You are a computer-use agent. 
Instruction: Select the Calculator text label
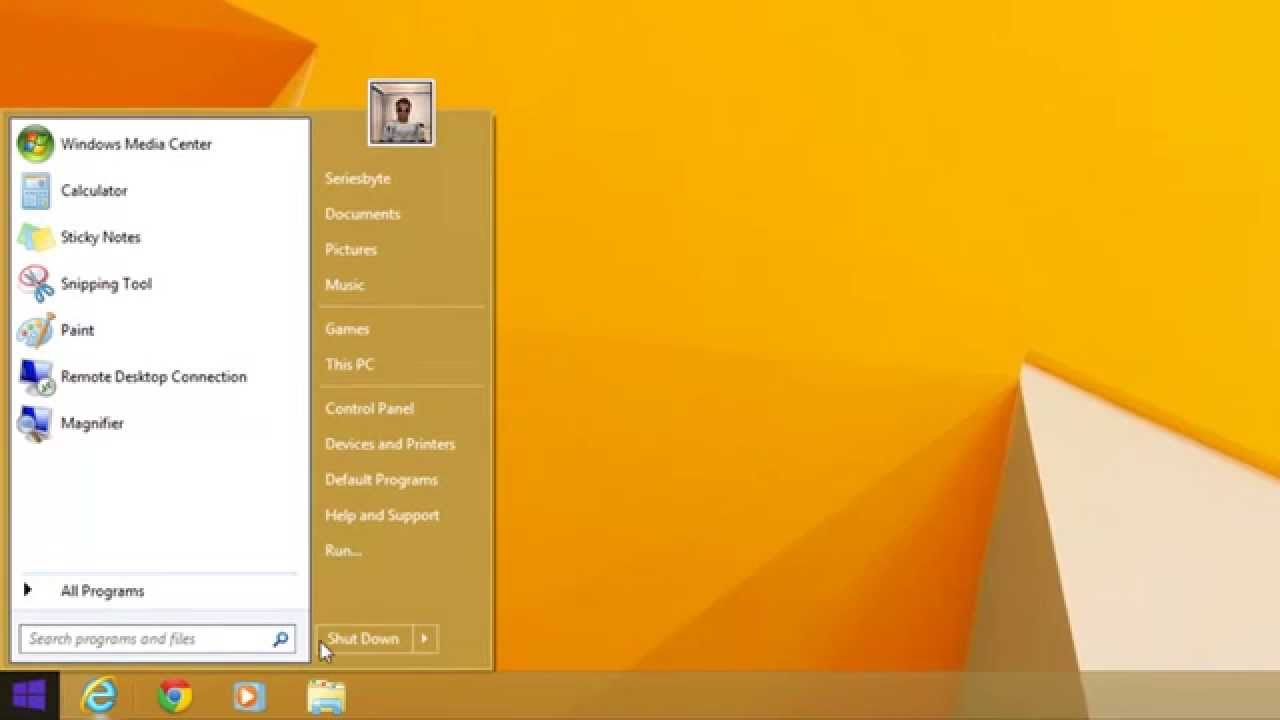pyautogui.click(x=94, y=191)
